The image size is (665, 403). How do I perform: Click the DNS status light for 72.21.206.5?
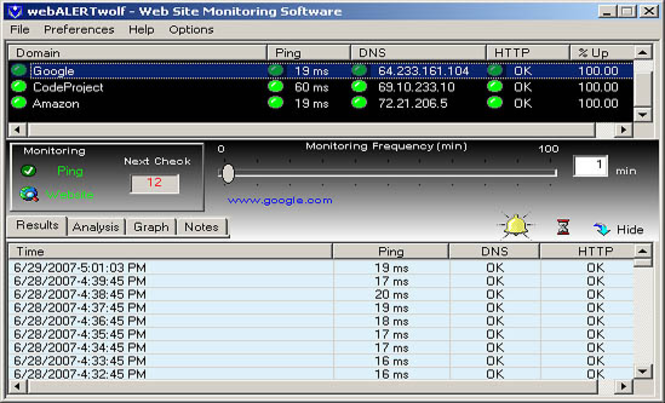[x=359, y=103]
